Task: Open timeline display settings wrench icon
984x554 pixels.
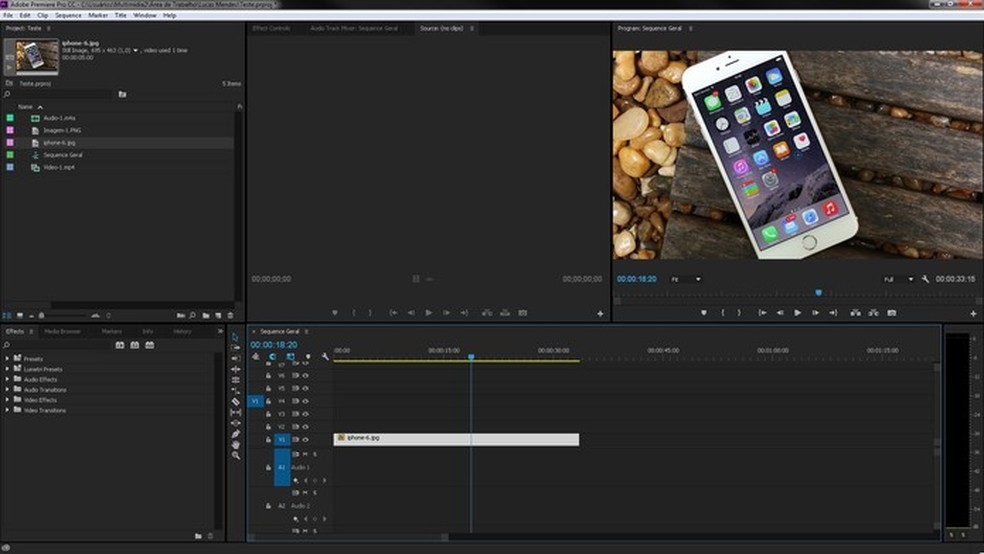Action: [325, 356]
